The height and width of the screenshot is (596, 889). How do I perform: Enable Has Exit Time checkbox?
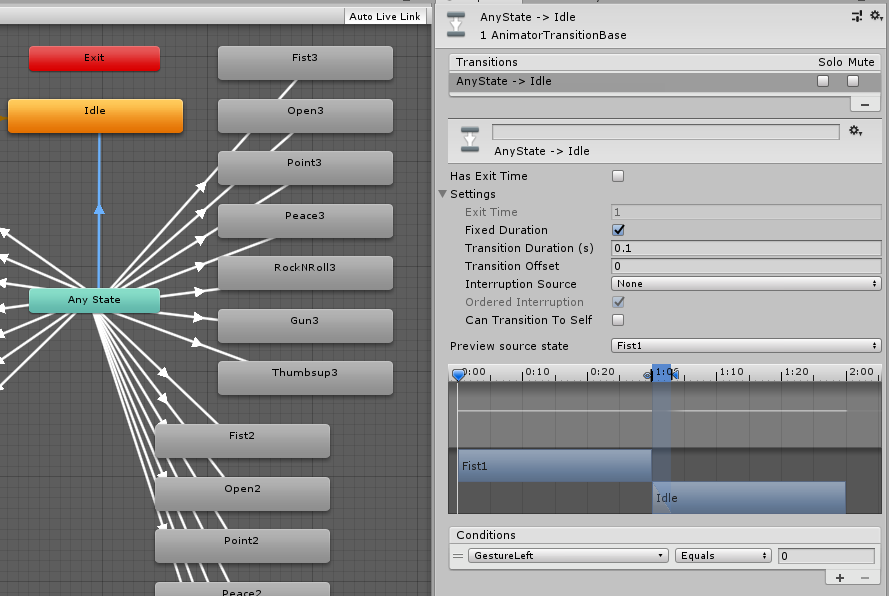point(618,176)
